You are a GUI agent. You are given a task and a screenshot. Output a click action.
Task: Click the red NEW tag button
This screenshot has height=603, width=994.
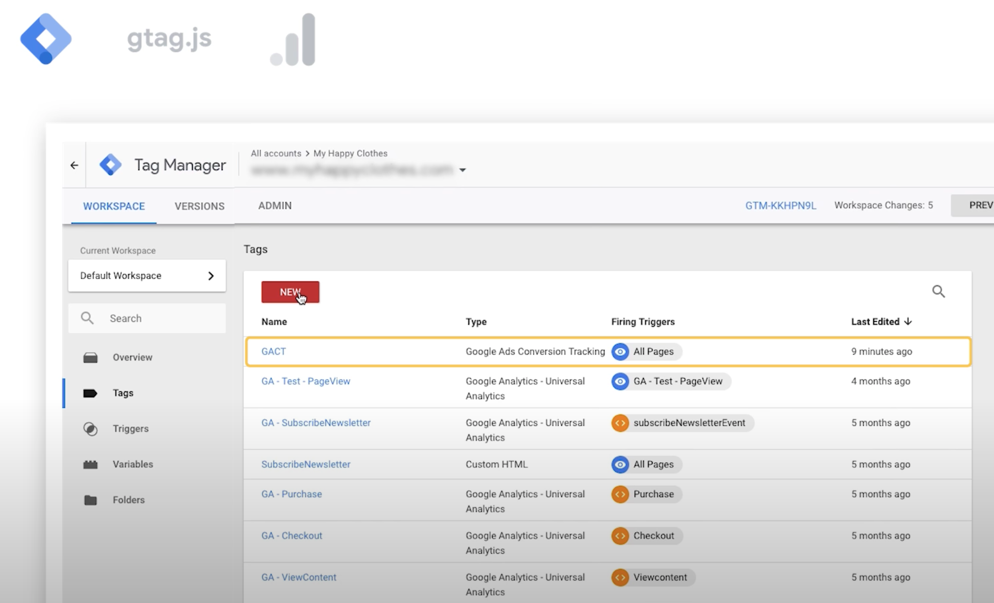(290, 292)
